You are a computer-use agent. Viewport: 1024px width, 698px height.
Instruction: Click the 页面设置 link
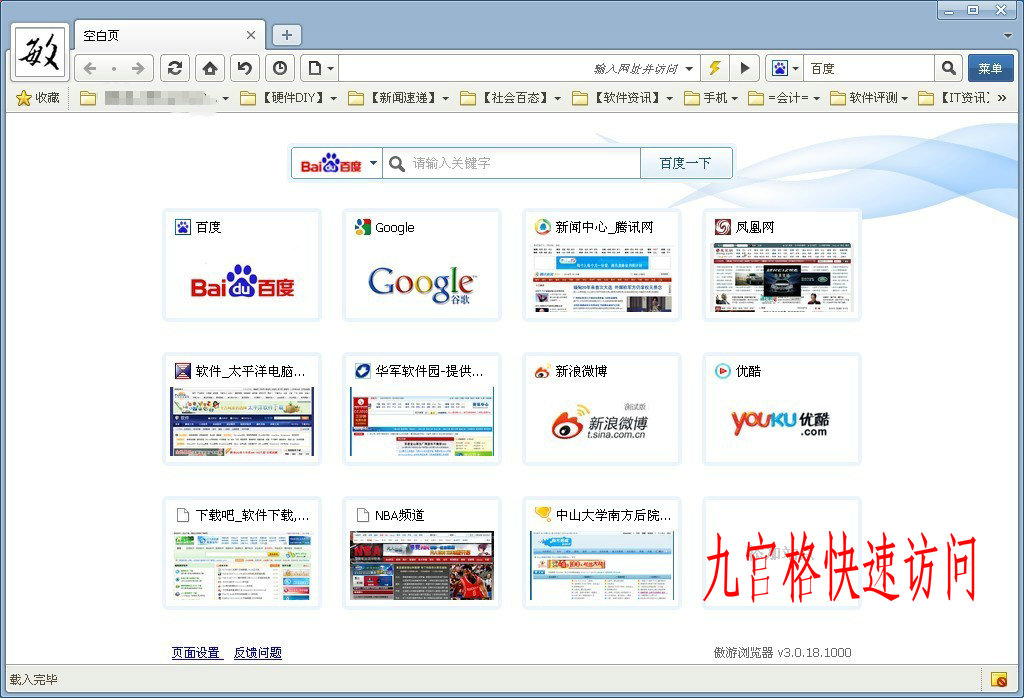click(195, 652)
